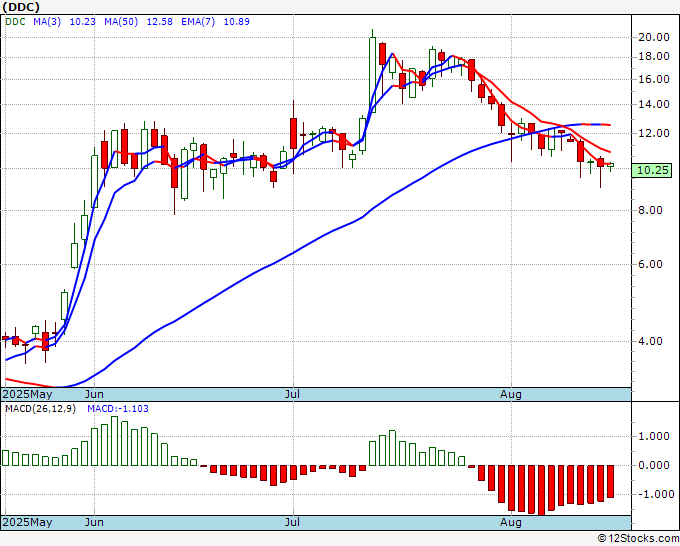Click Jul on the price chart time axis
Viewport: 680px width, 546px height.
292,394
